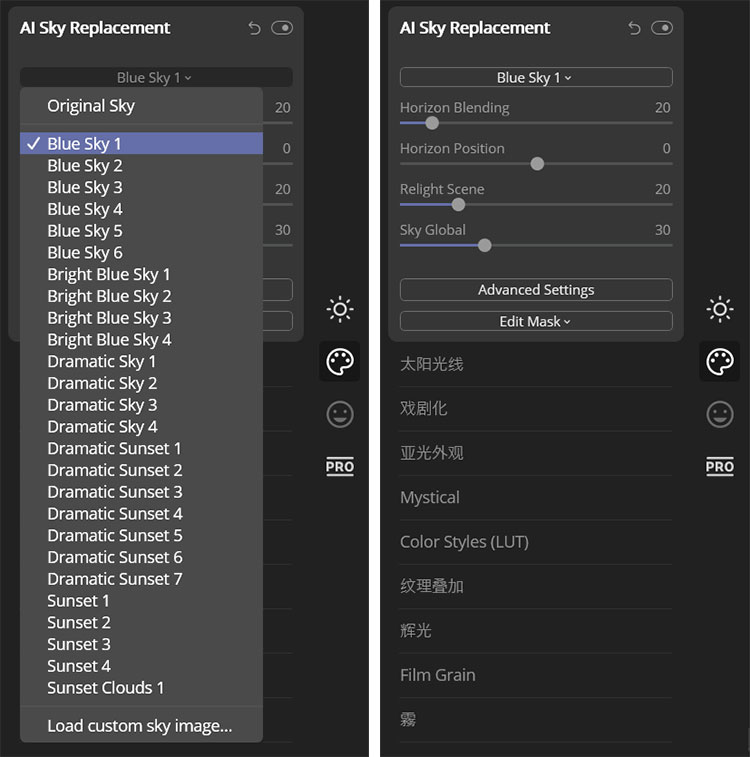Viewport: 750px width, 757px height.
Task: Open the PRO tools icon in the right sidebar
Action: [x=720, y=466]
